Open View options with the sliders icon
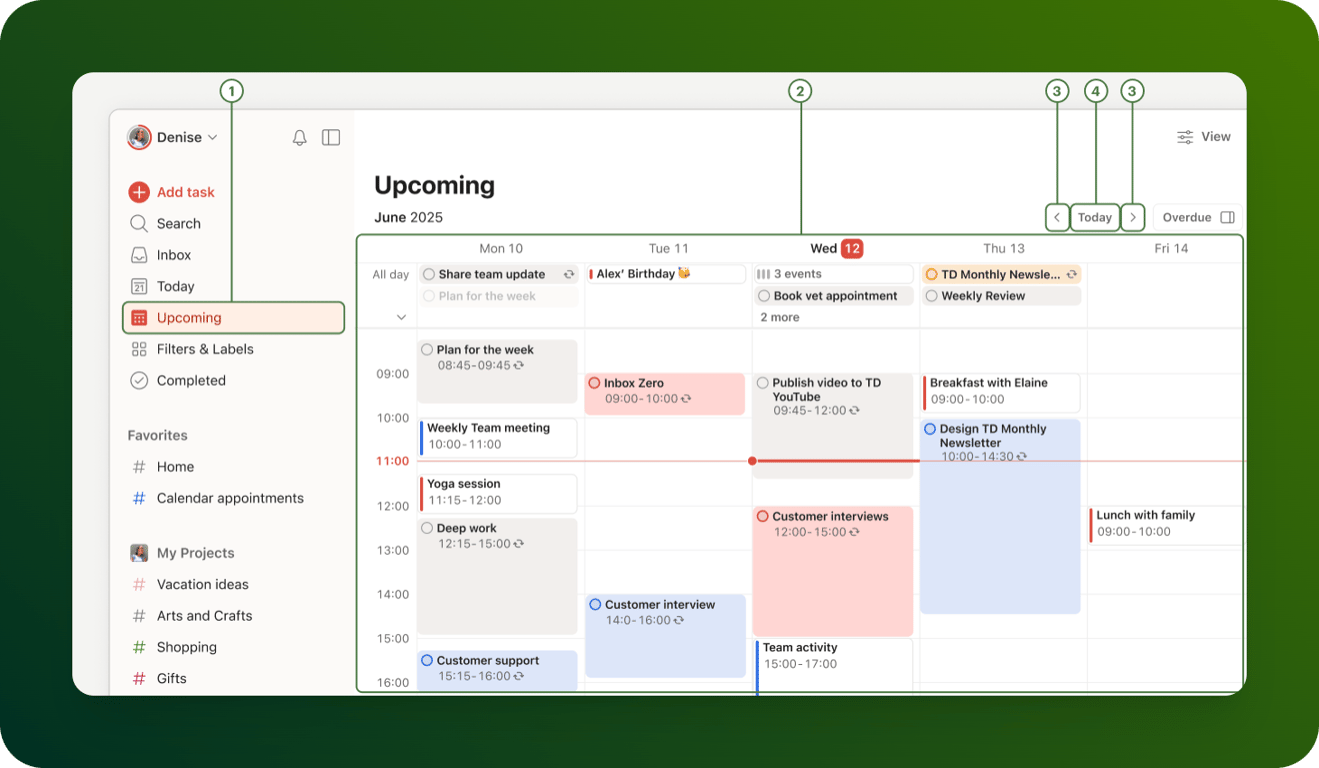Viewport: 1319px width, 768px height. point(1185,136)
